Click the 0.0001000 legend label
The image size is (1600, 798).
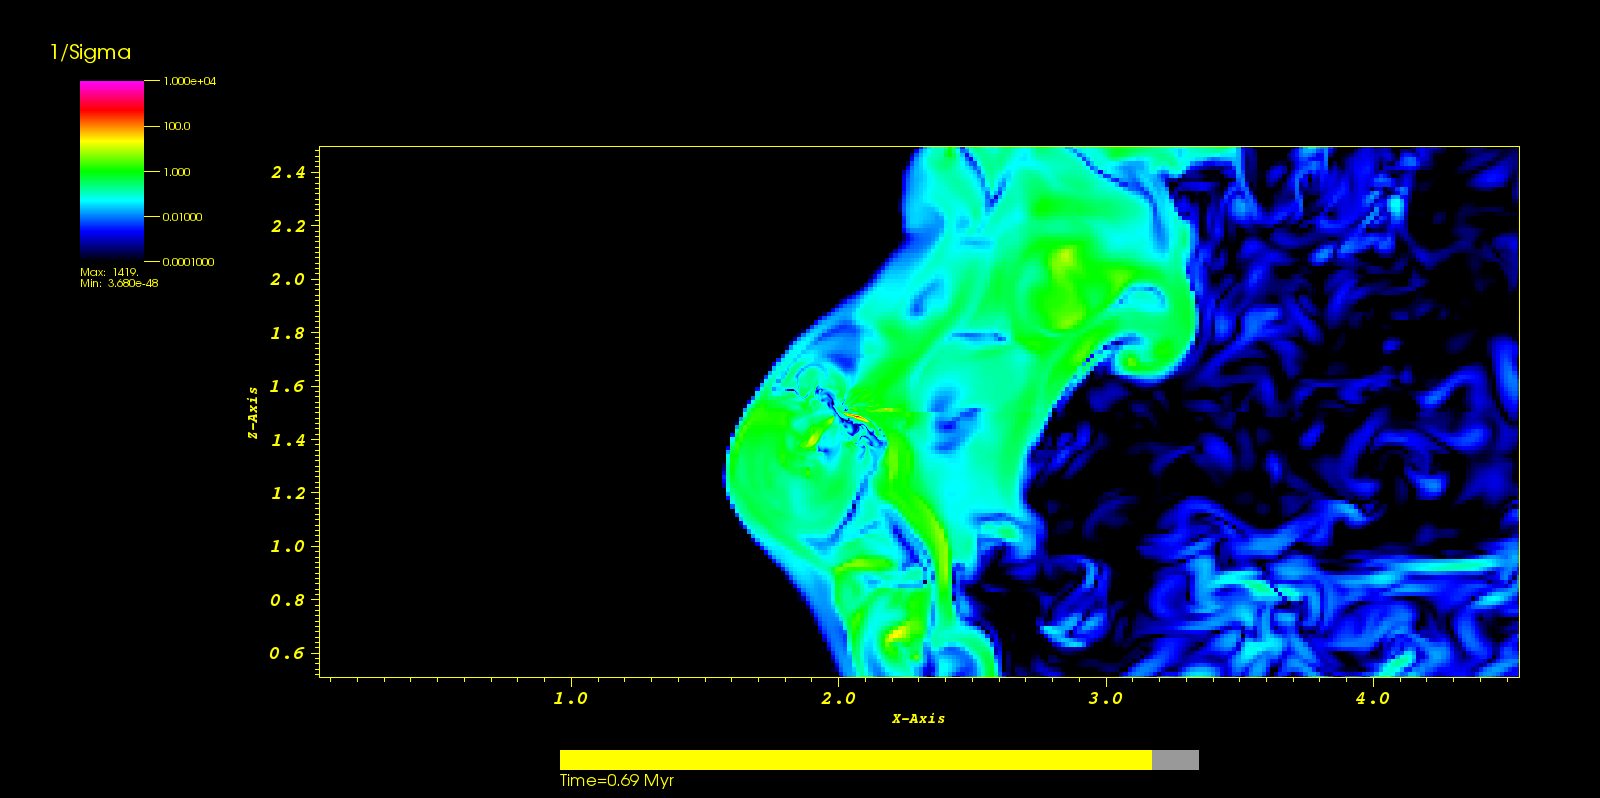(x=188, y=262)
